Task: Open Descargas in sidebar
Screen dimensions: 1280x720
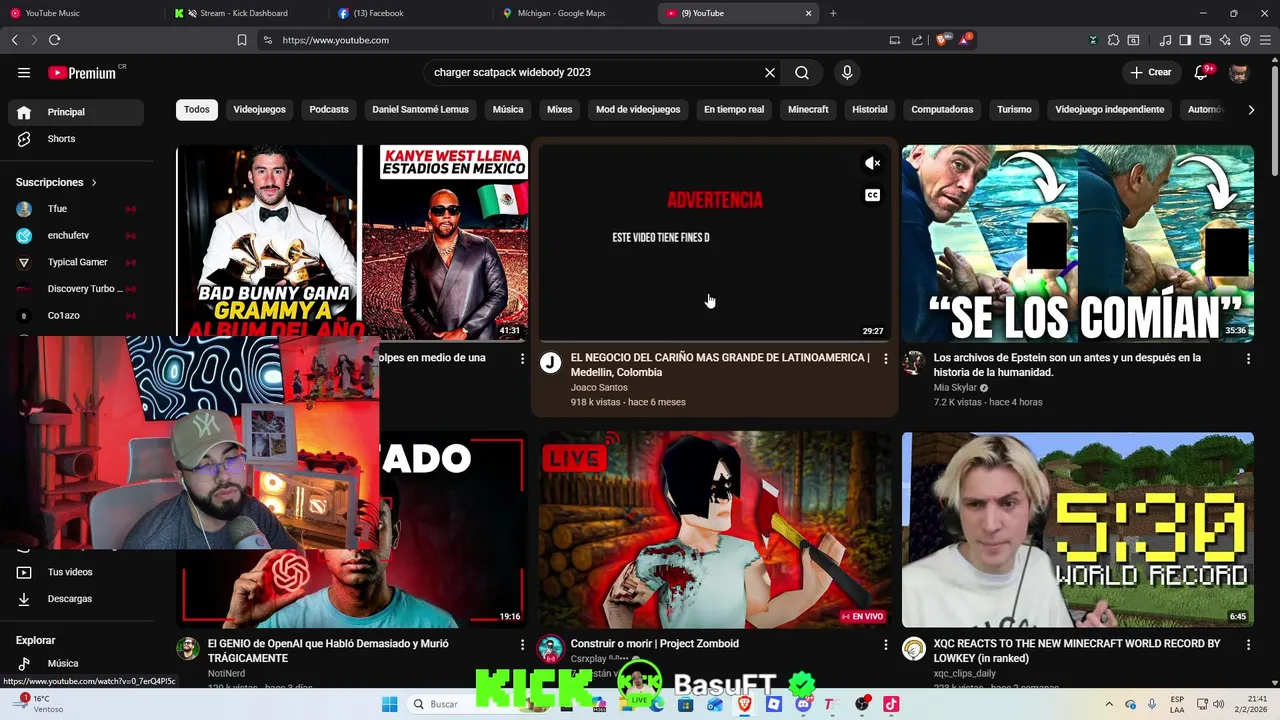Action: [x=76, y=599]
